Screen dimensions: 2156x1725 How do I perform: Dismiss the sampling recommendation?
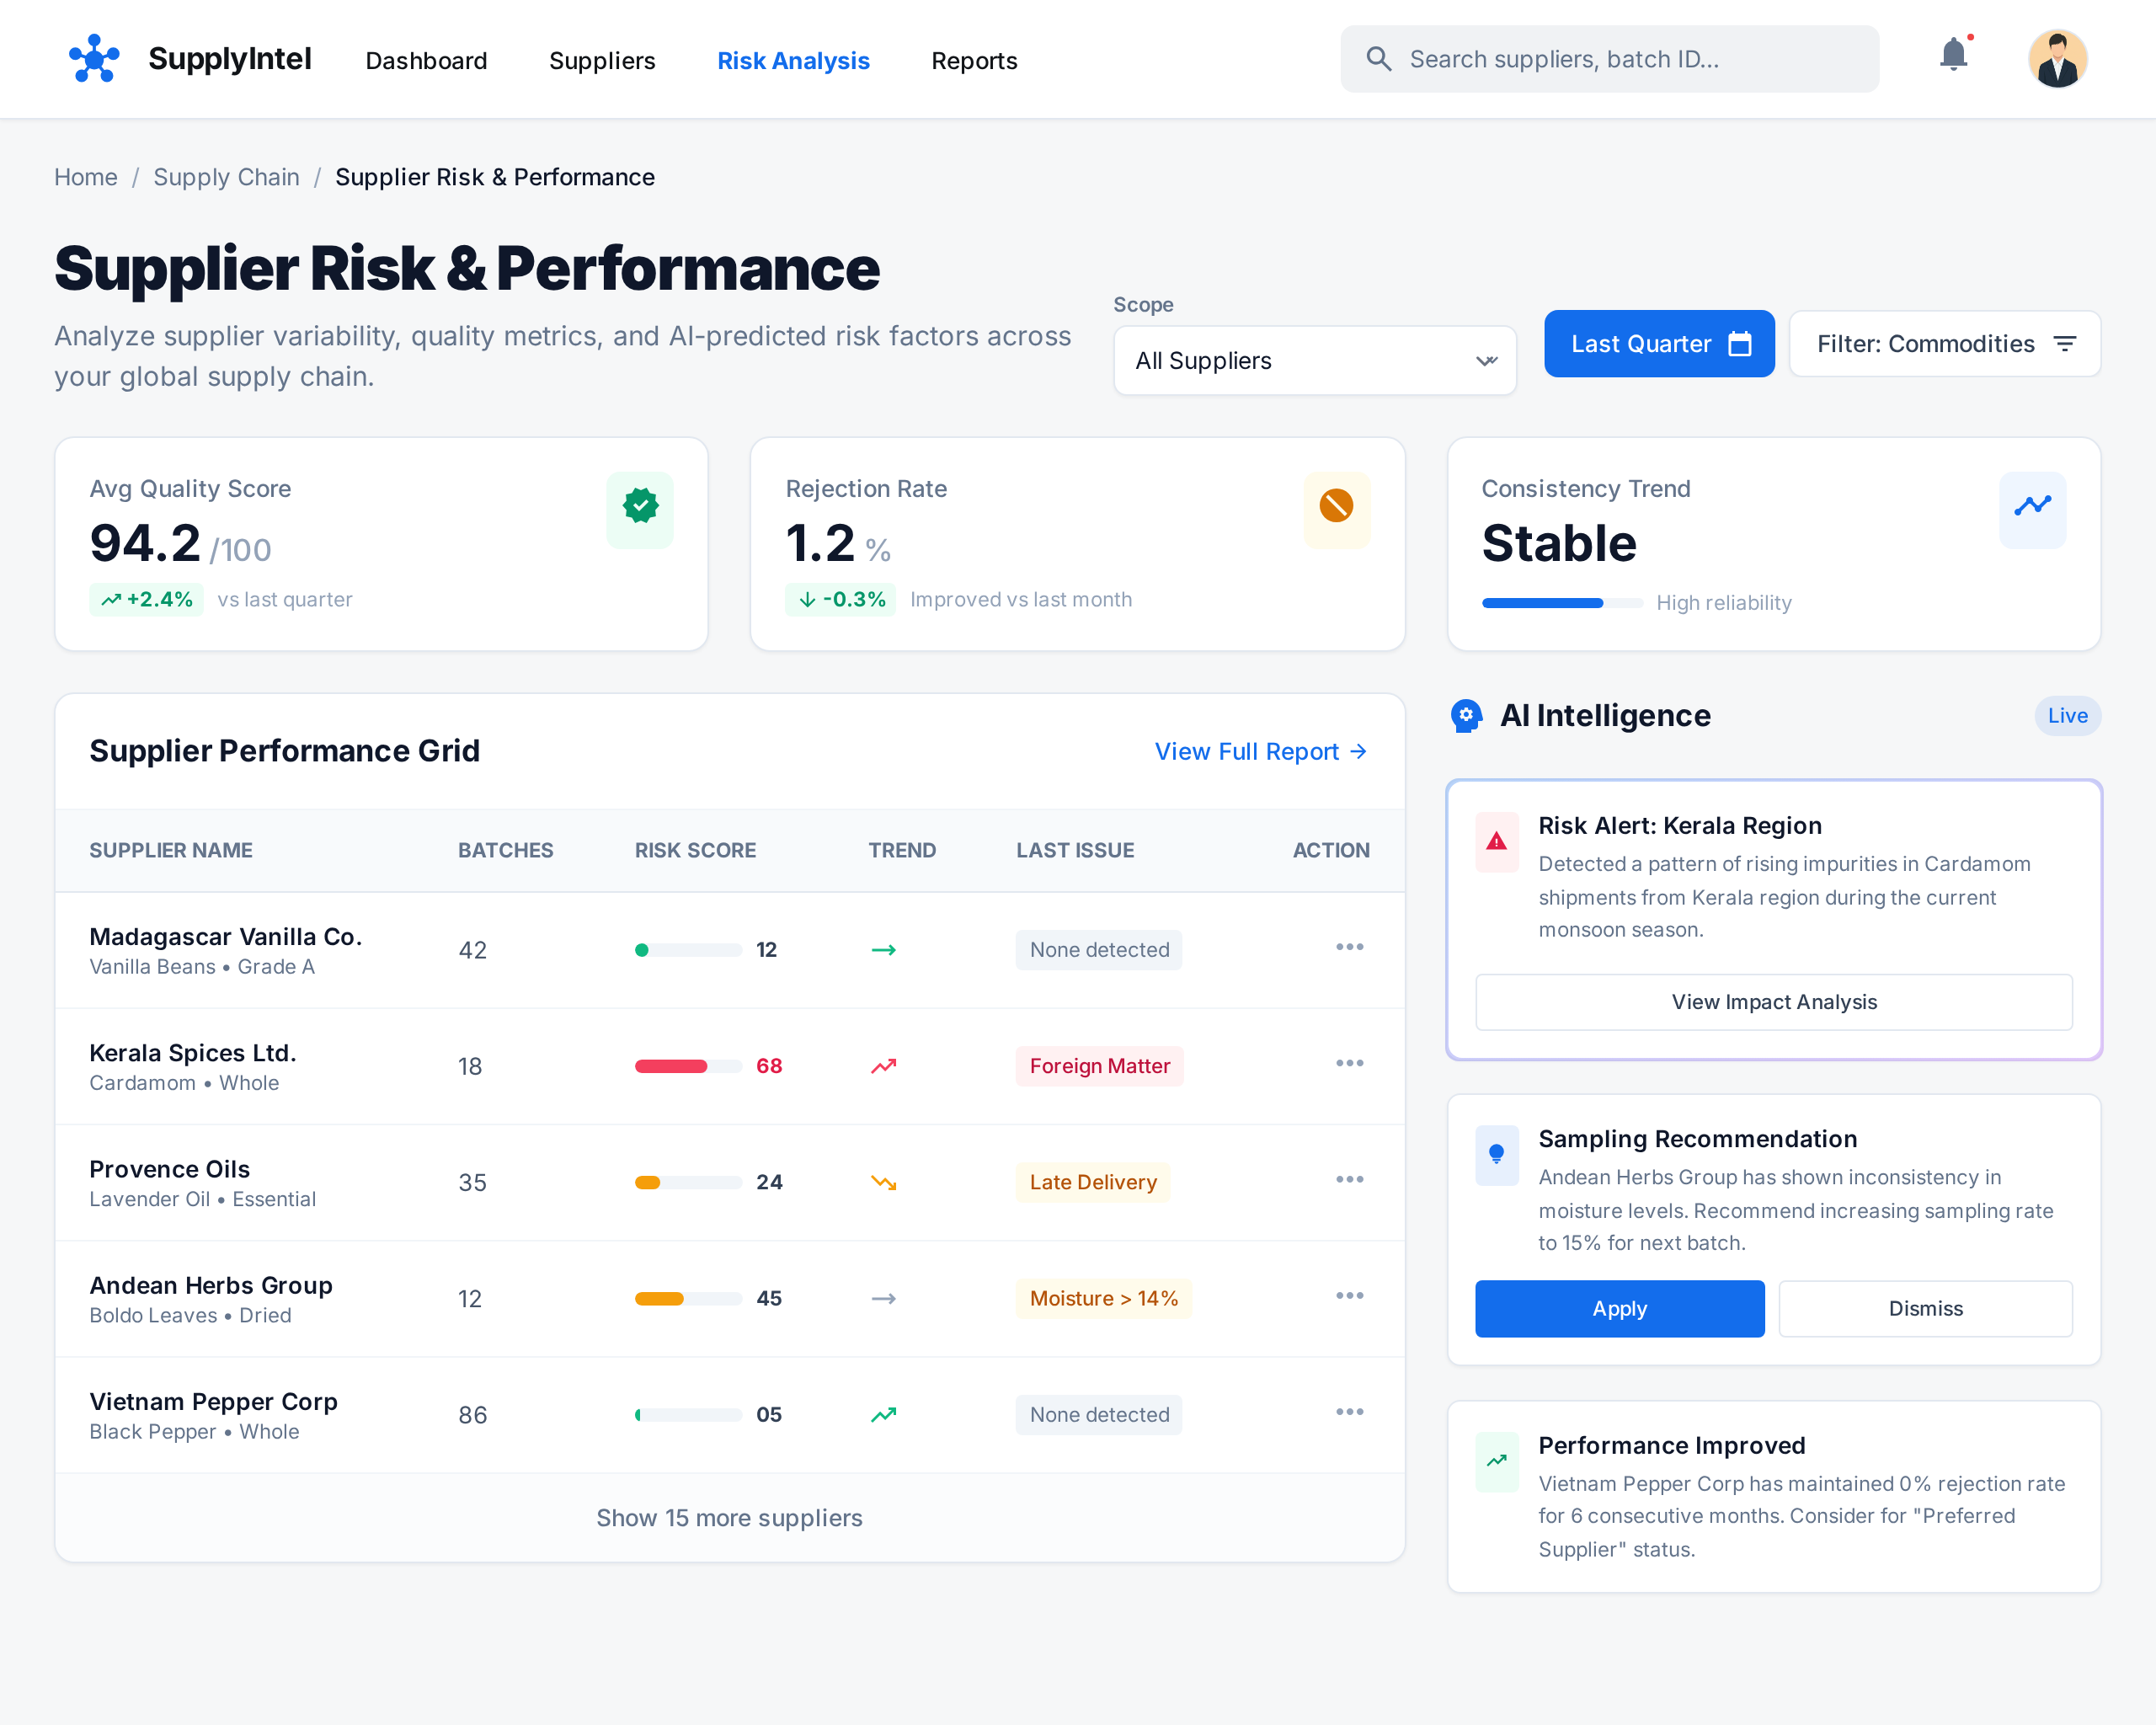[1925, 1309]
